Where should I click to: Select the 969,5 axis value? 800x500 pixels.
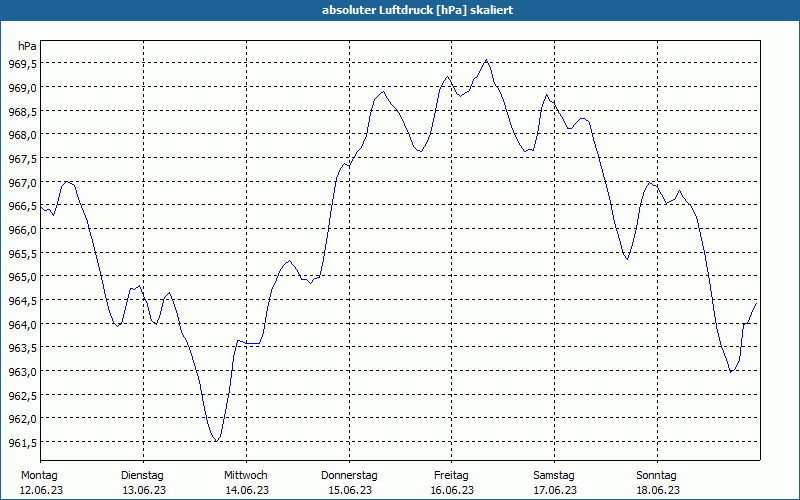pos(22,64)
